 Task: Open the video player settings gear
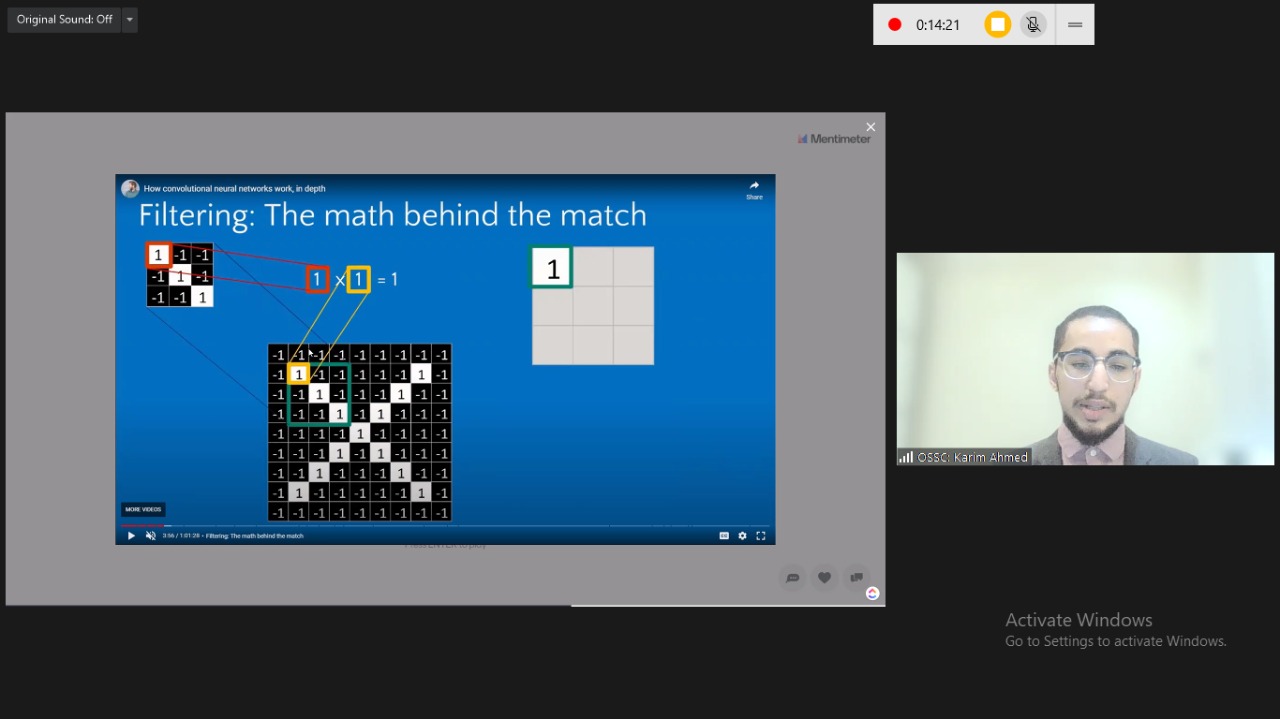click(x=742, y=536)
